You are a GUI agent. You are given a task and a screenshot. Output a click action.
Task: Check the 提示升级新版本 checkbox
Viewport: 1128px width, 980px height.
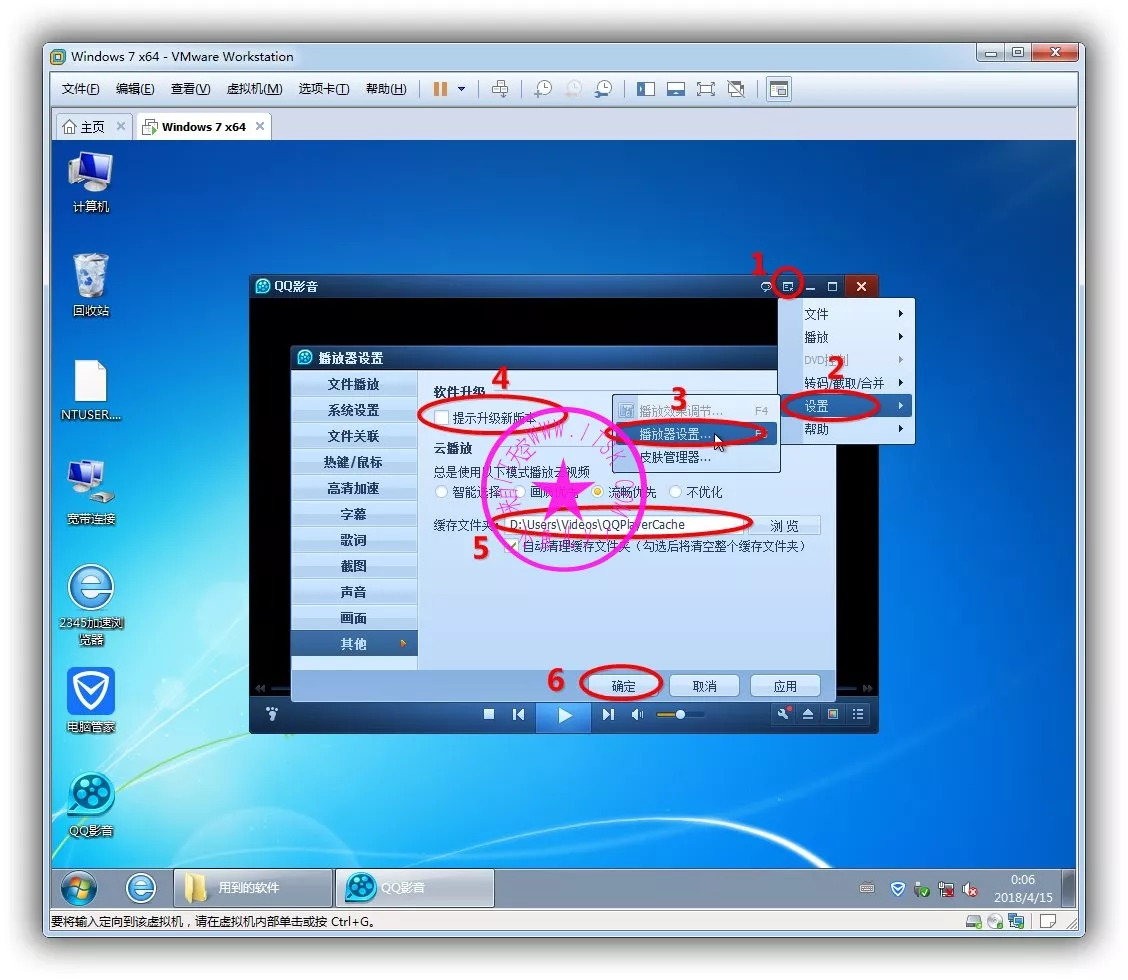point(442,418)
